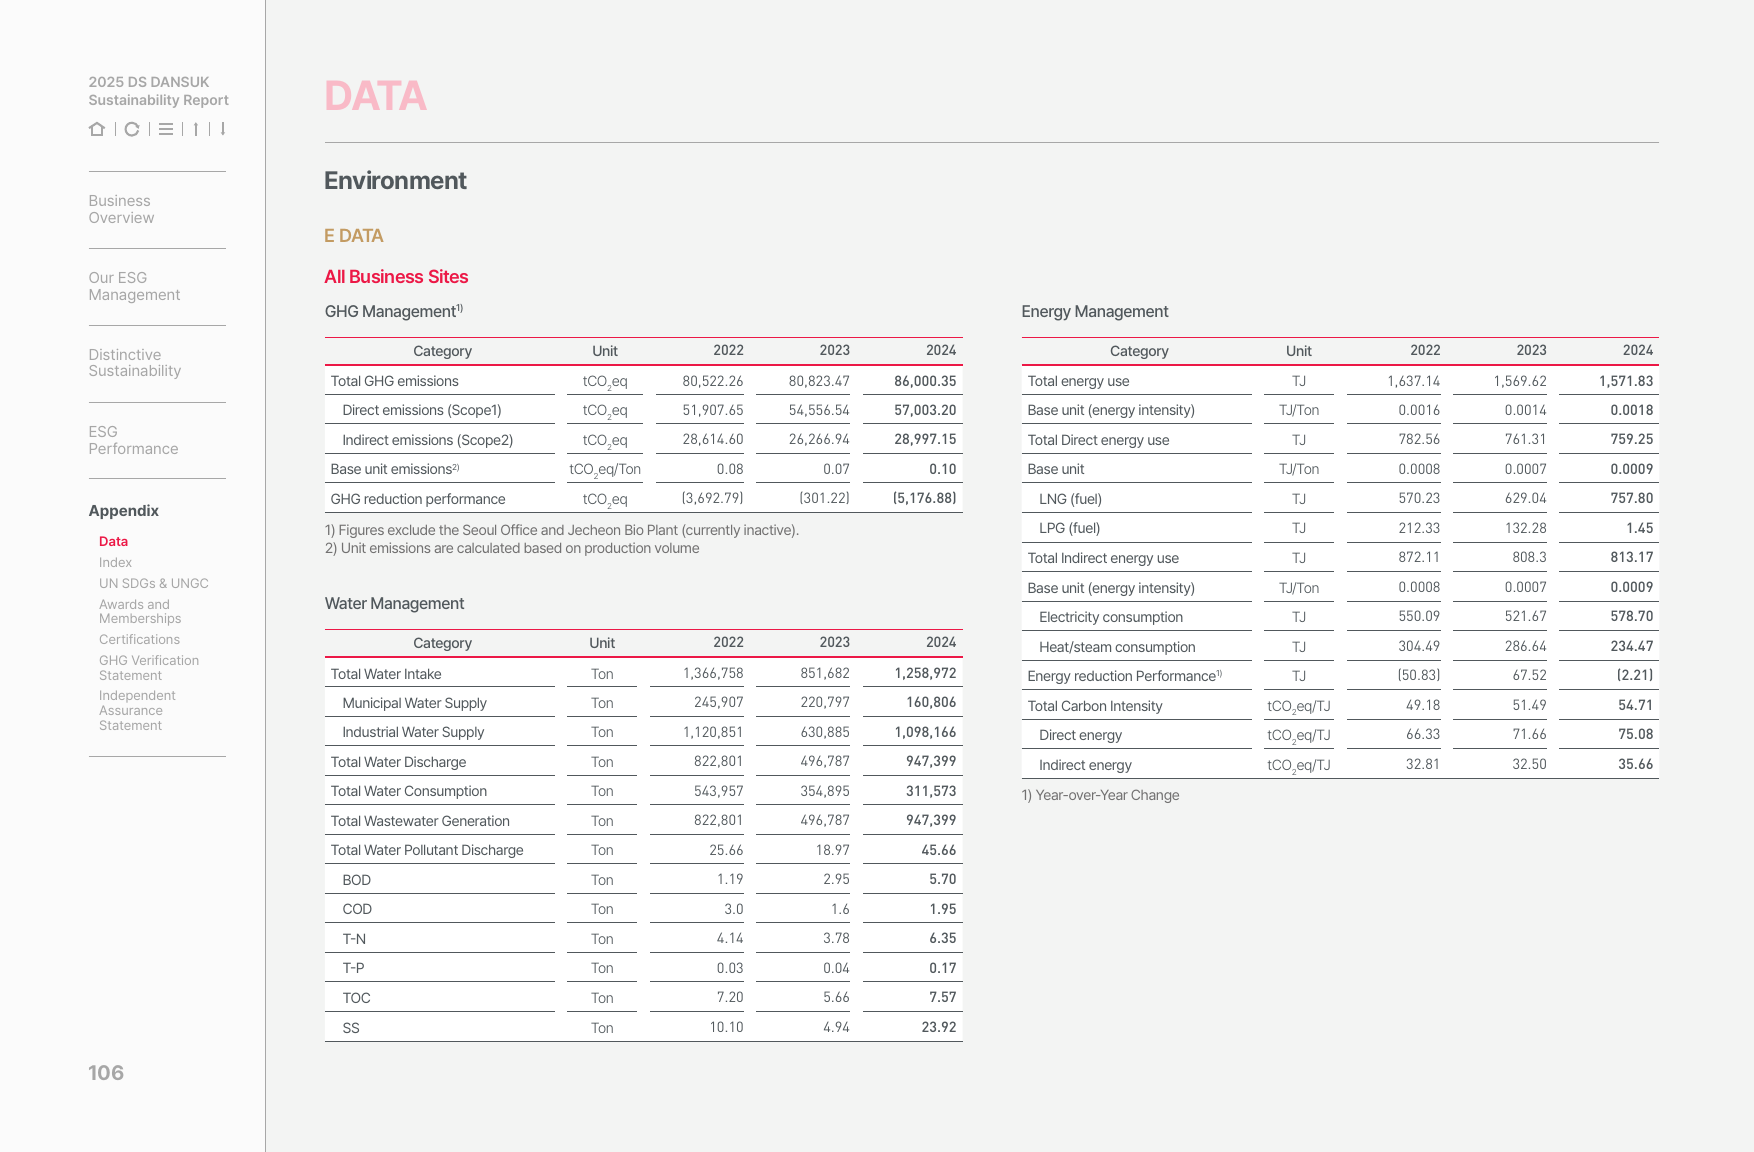Click the 23.92 value in SS row
This screenshot has height=1152, width=1754.
[939, 1027]
